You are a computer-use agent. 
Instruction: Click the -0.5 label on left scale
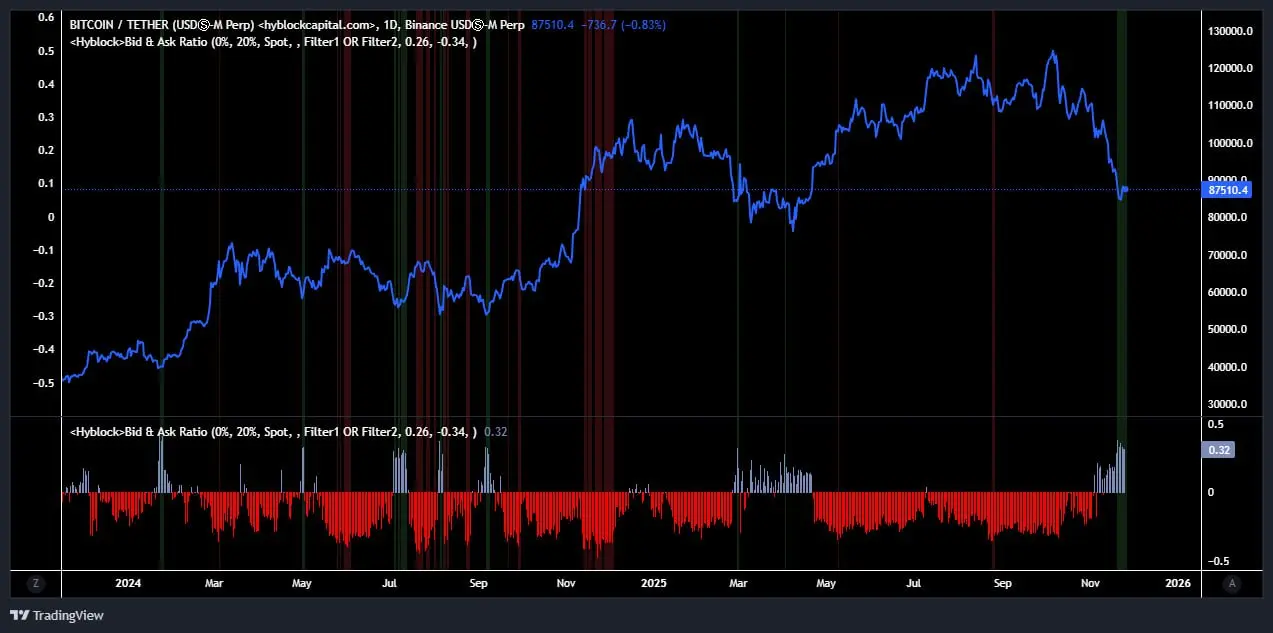44,383
